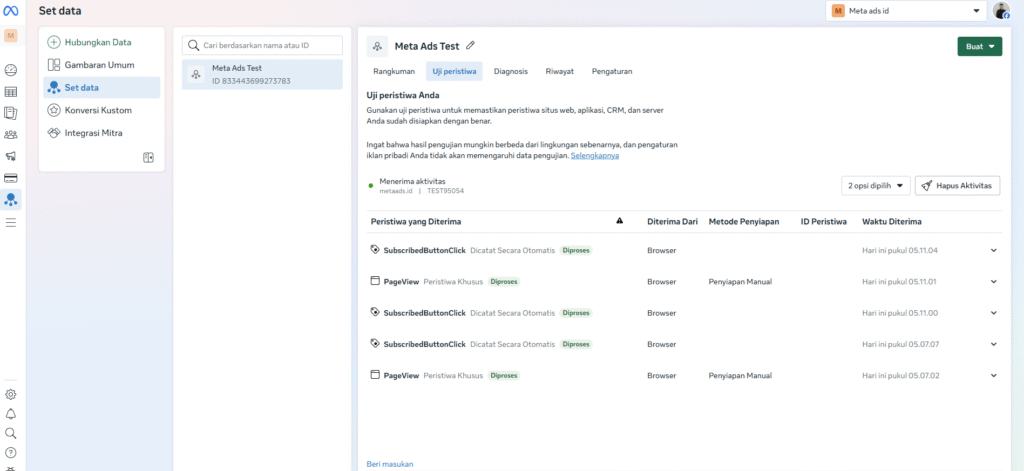Screen dimensions: 1024x471
Task: Click the search magnifier icon in left rail
Action: [11, 433]
